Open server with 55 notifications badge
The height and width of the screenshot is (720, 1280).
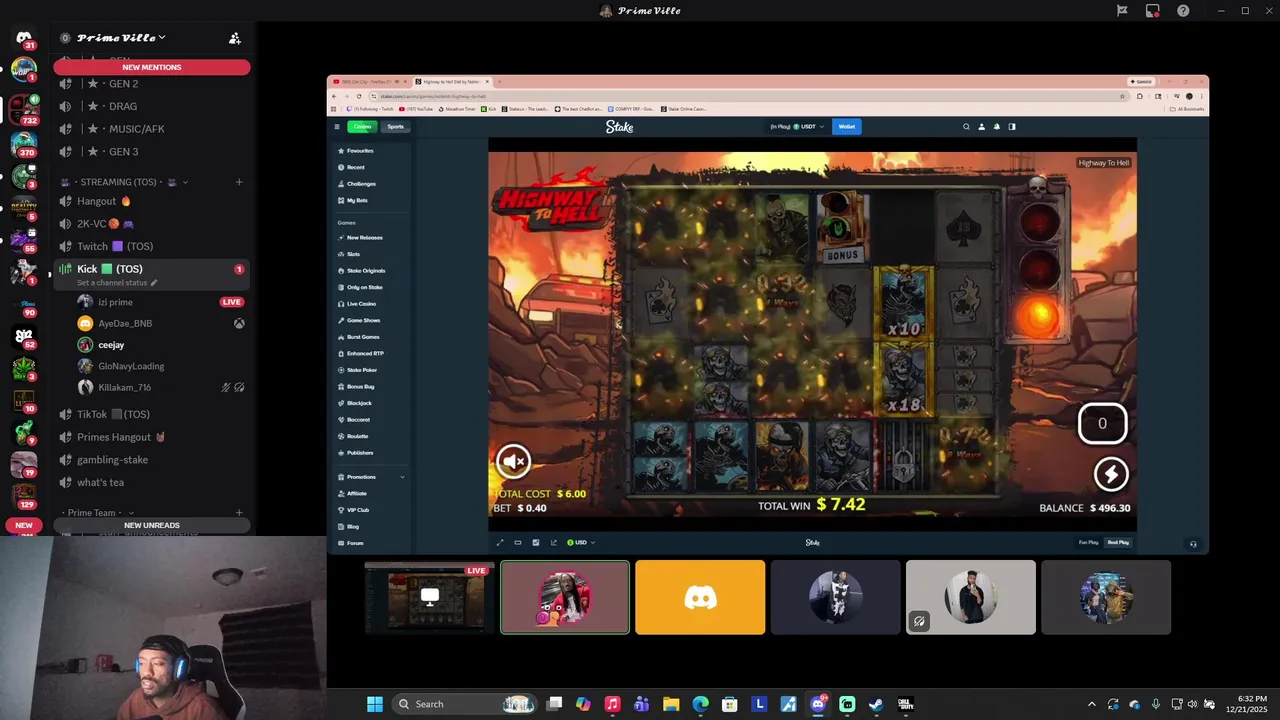(x=24, y=239)
